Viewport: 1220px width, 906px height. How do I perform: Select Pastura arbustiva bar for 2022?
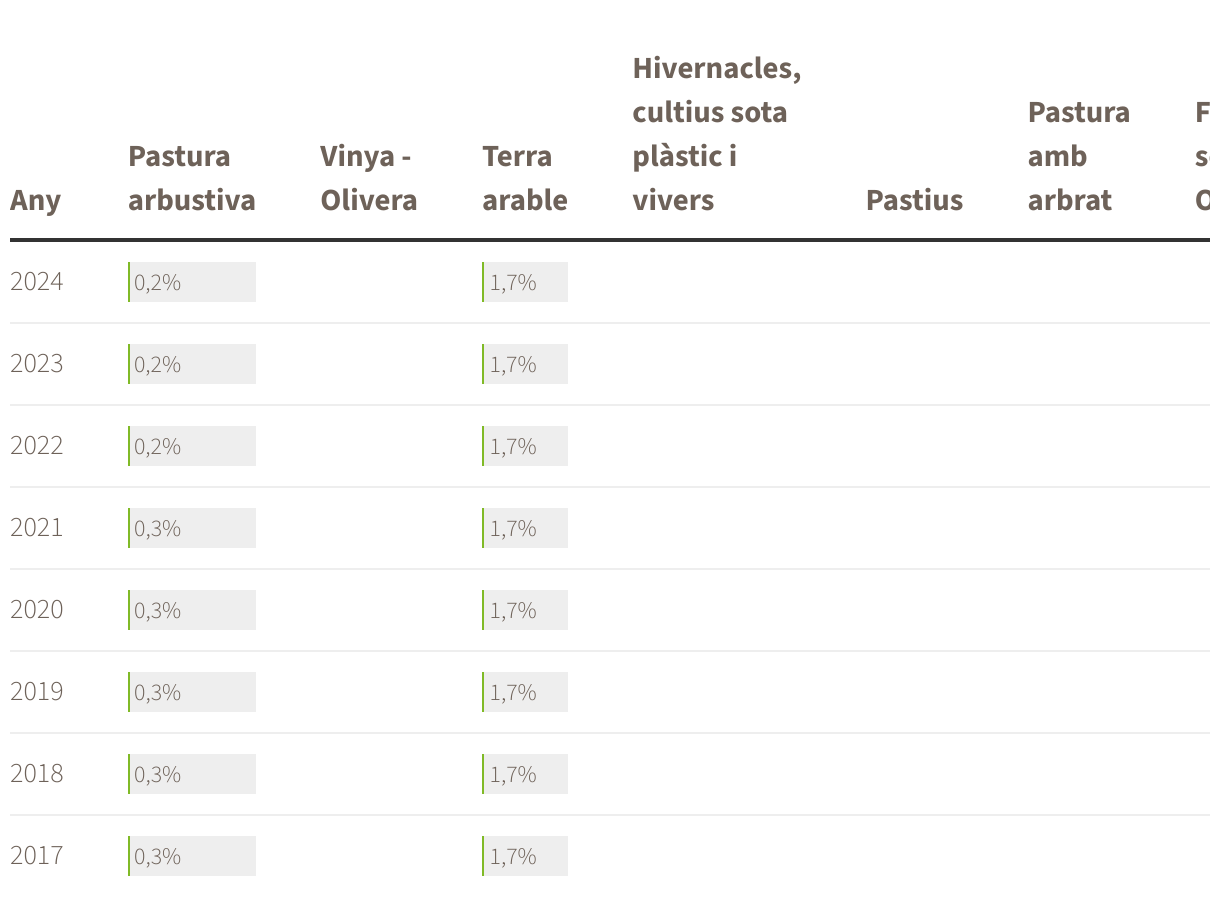(192, 446)
